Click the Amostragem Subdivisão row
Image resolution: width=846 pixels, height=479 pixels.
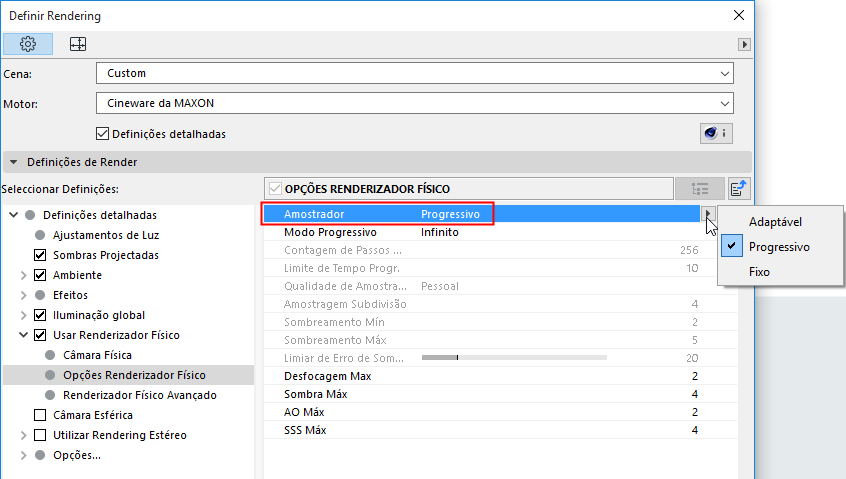click(500, 304)
